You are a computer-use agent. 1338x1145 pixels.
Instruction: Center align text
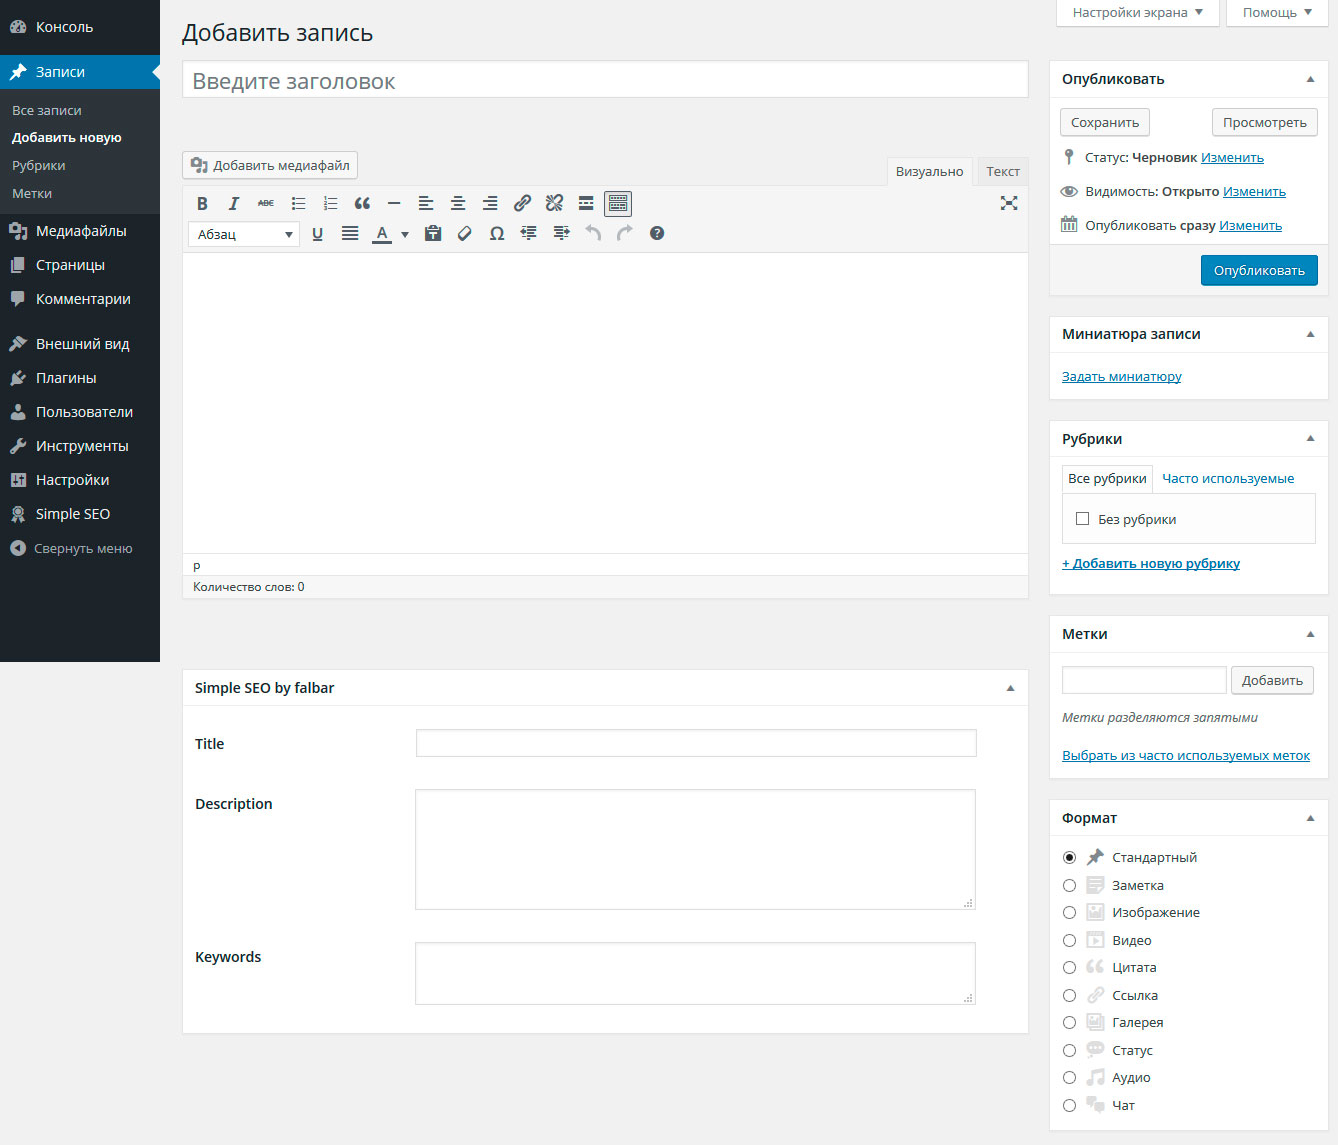tap(458, 203)
